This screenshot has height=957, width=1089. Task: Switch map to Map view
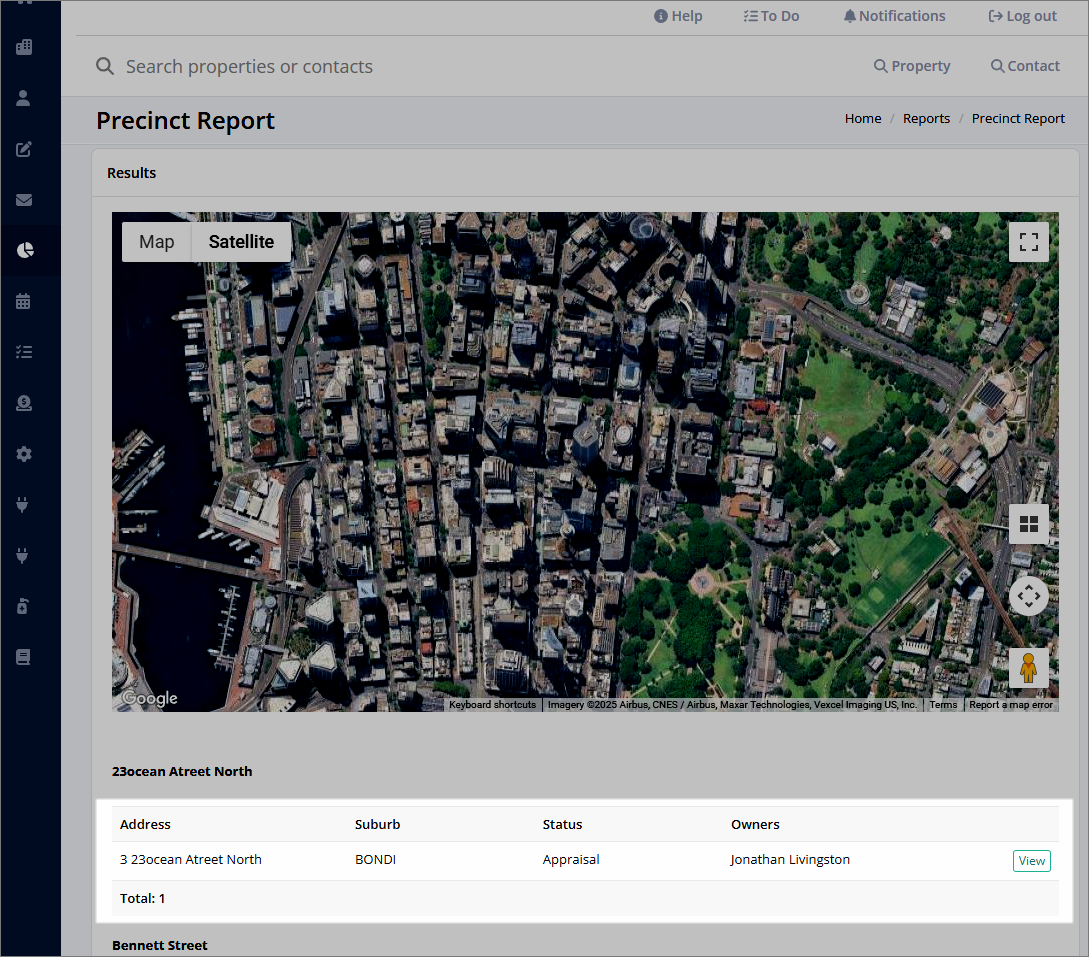click(x=156, y=242)
